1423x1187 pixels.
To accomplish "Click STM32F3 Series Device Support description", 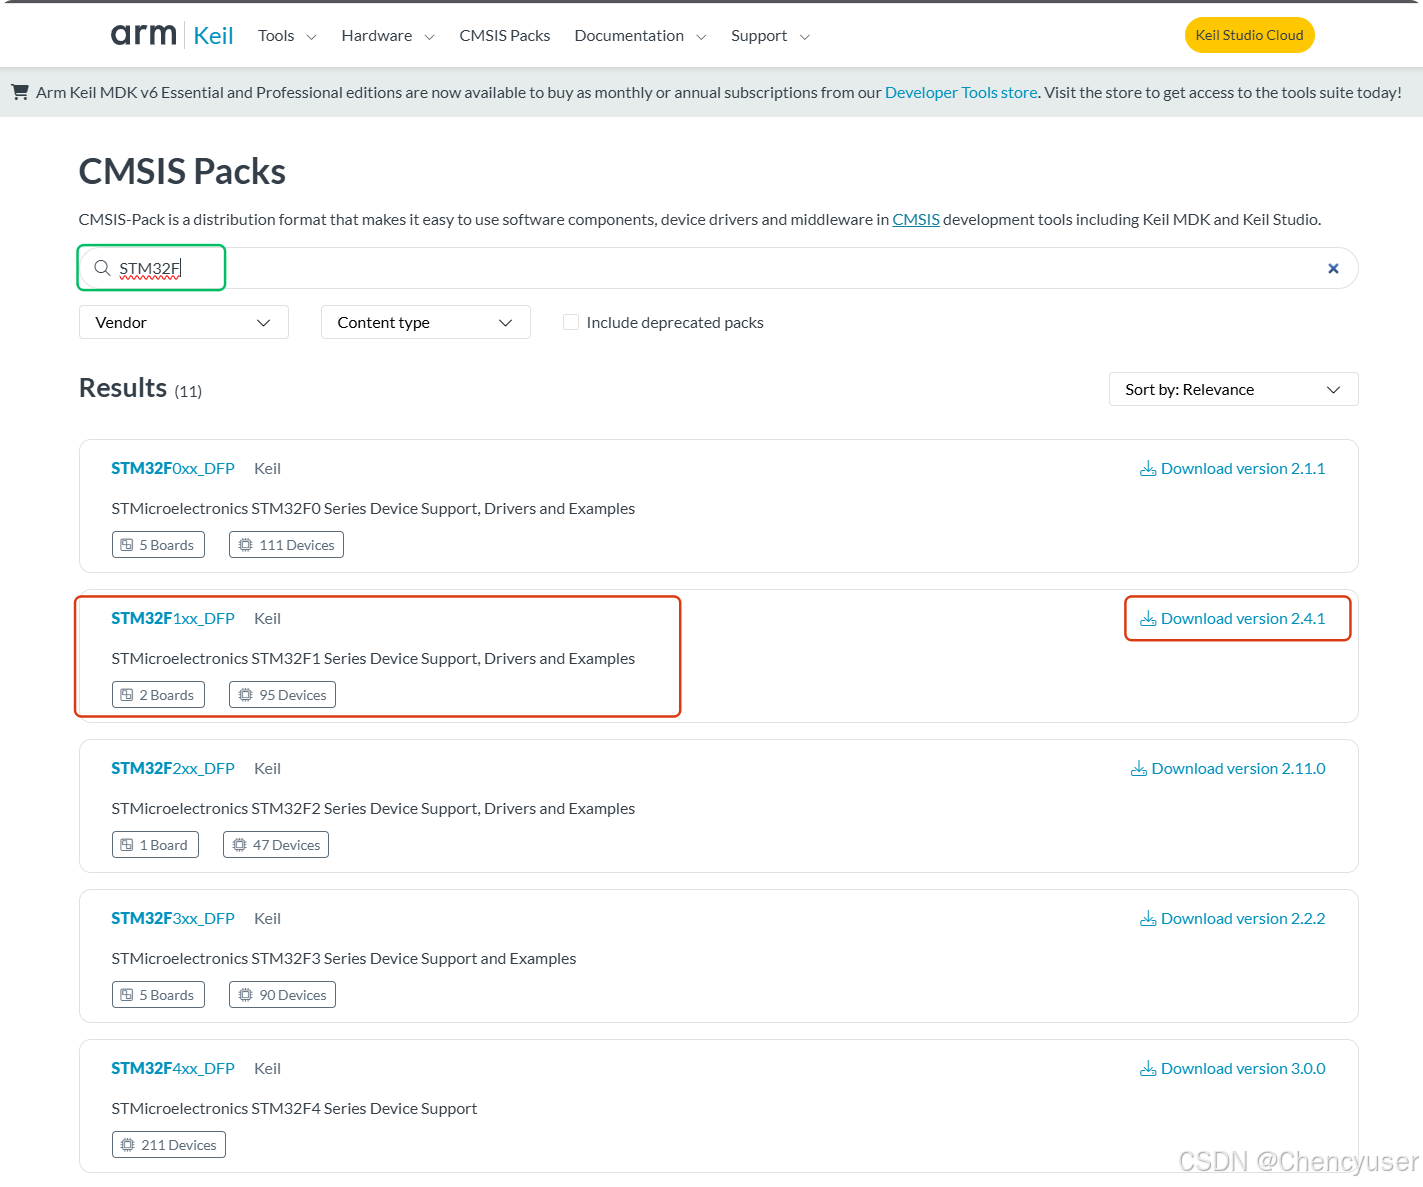I will tap(344, 958).
